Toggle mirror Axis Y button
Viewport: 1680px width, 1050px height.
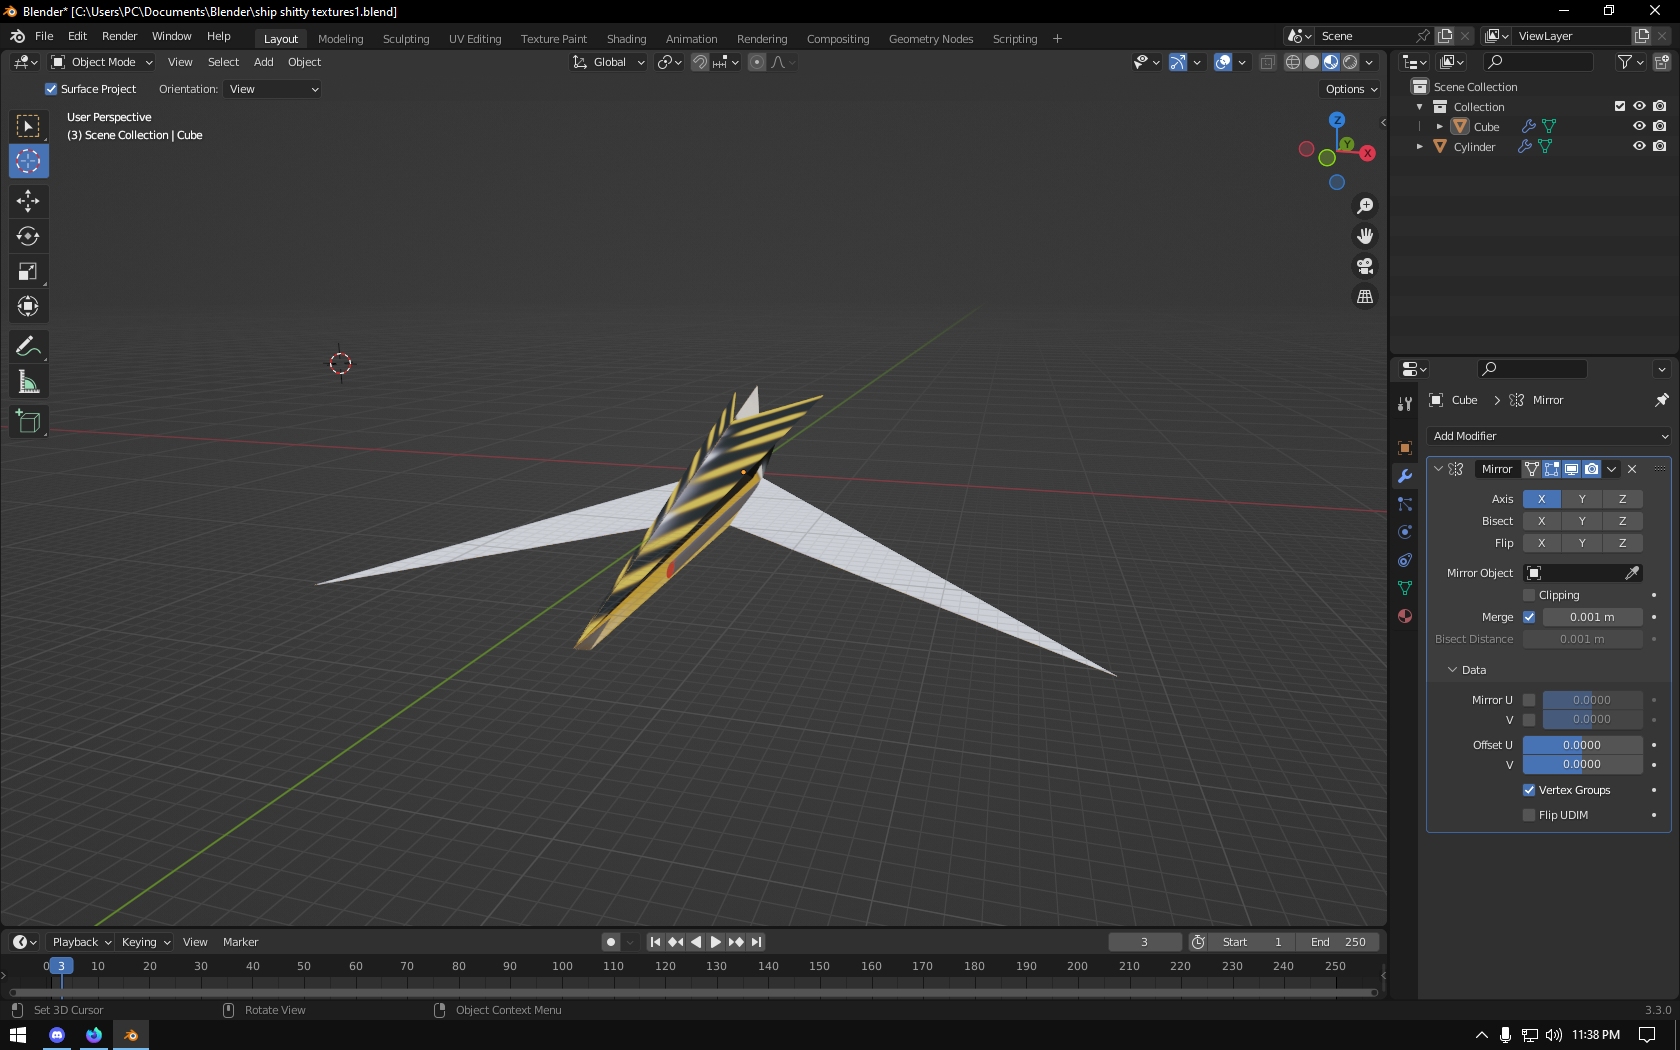coord(1582,499)
